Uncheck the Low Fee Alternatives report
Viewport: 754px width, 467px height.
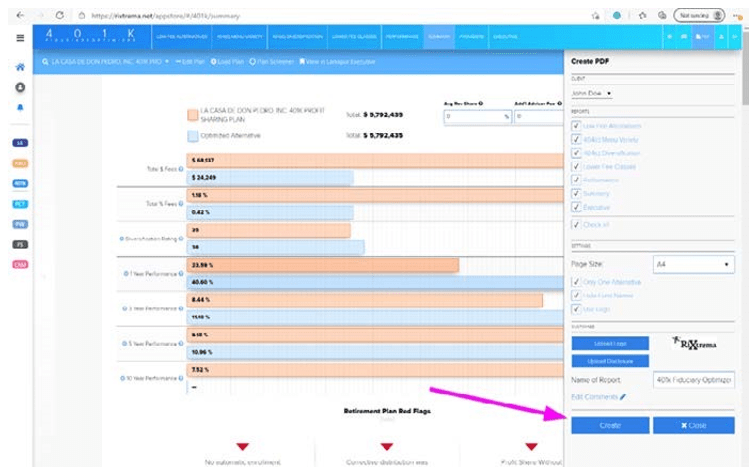tap(575, 126)
